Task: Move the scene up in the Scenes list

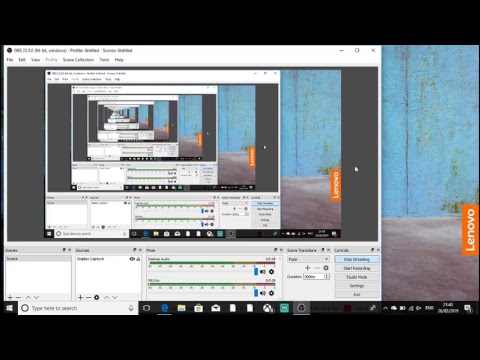Action: coord(28,297)
